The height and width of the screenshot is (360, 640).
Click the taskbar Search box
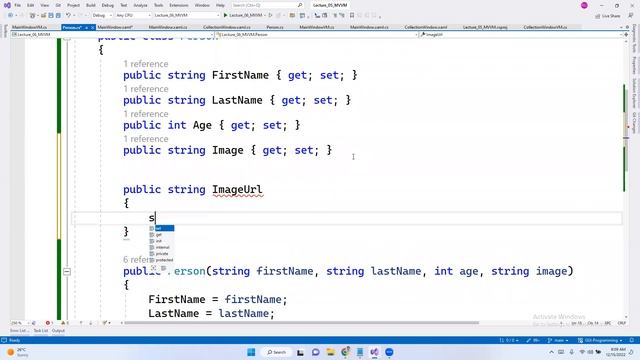pyautogui.click(x=277, y=352)
